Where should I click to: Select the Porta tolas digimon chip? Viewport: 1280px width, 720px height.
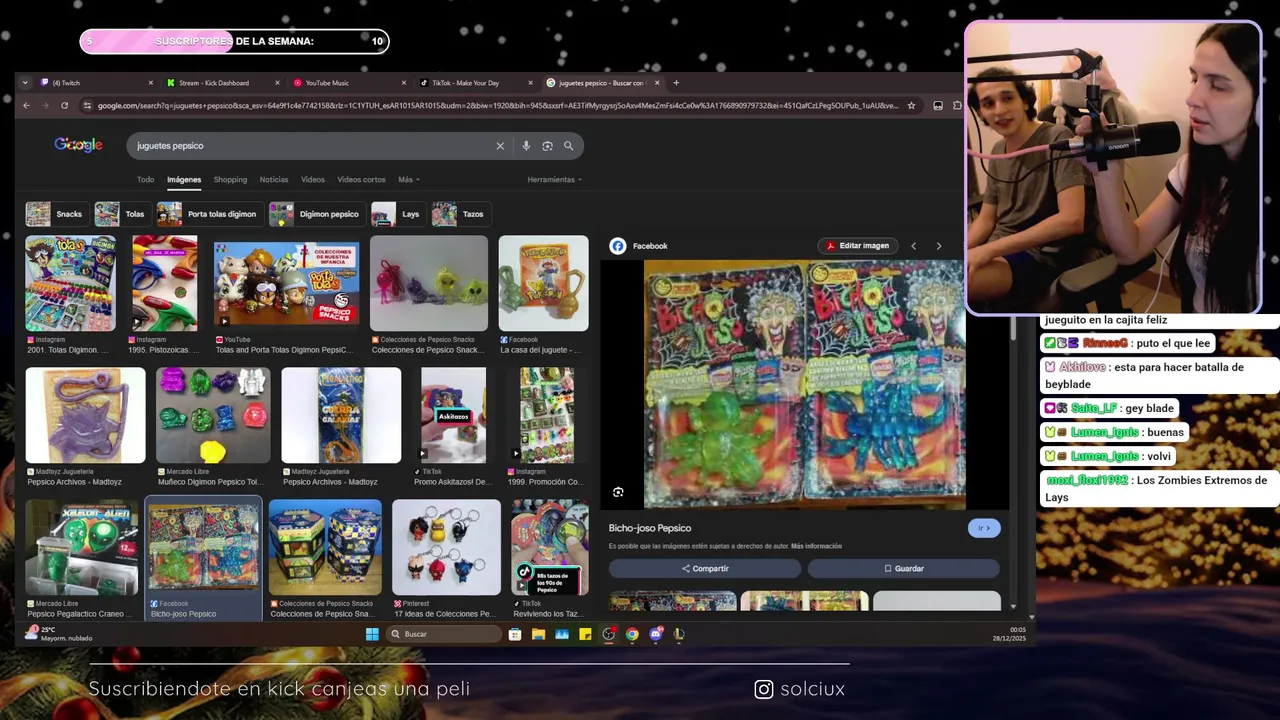(x=208, y=214)
